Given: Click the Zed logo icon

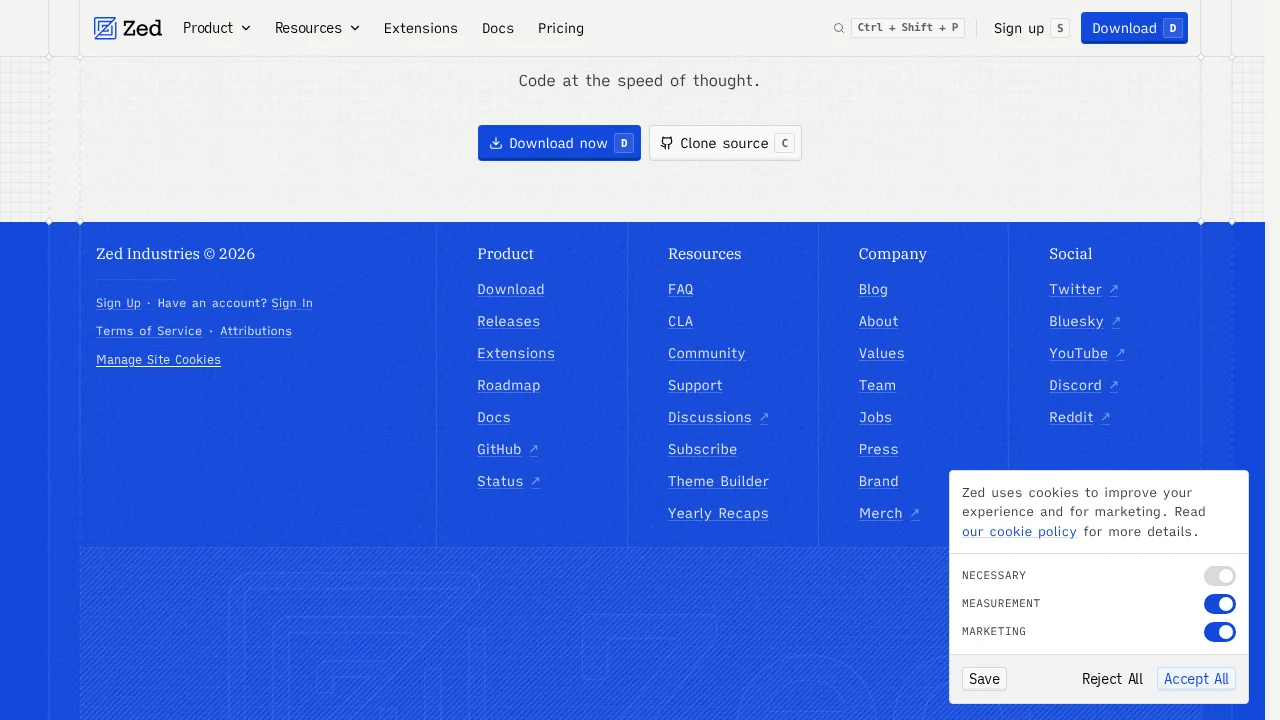Looking at the screenshot, I should pos(105,28).
